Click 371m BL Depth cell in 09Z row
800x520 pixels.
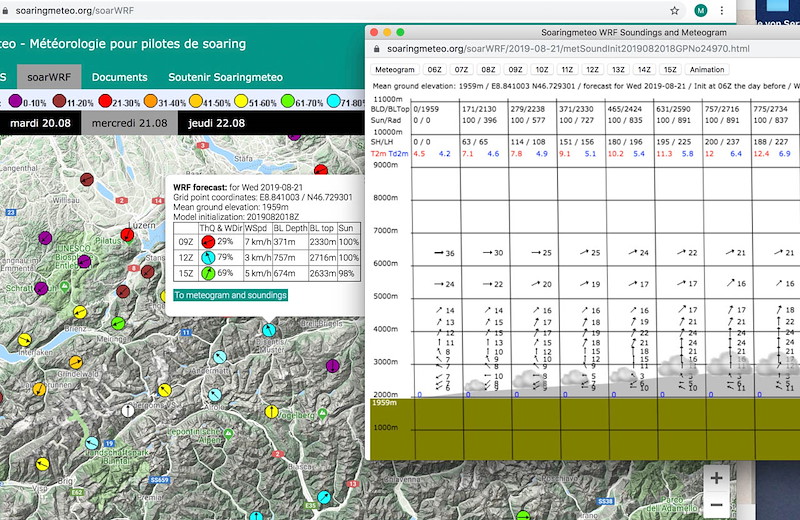coord(290,242)
